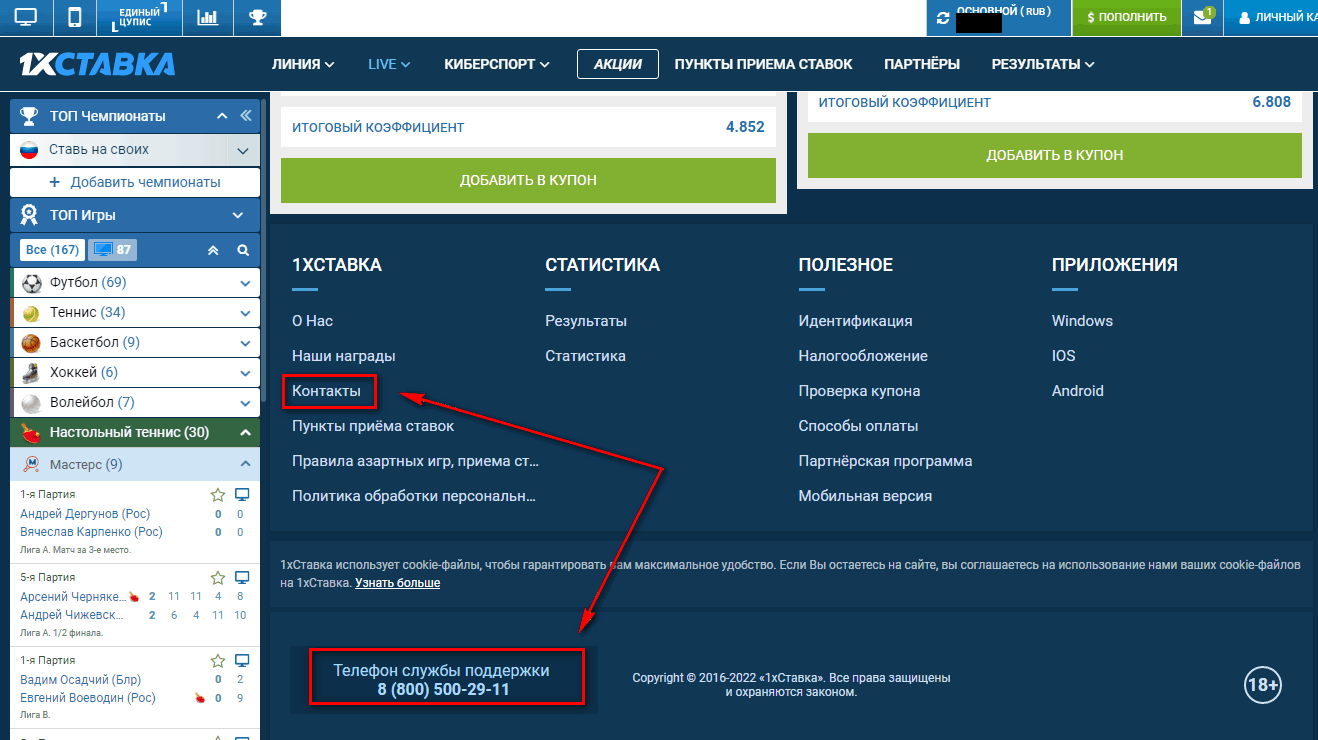The height and width of the screenshot is (740, 1318).
Task: Toggle favorite star for Черняке match
Action: tap(217, 578)
